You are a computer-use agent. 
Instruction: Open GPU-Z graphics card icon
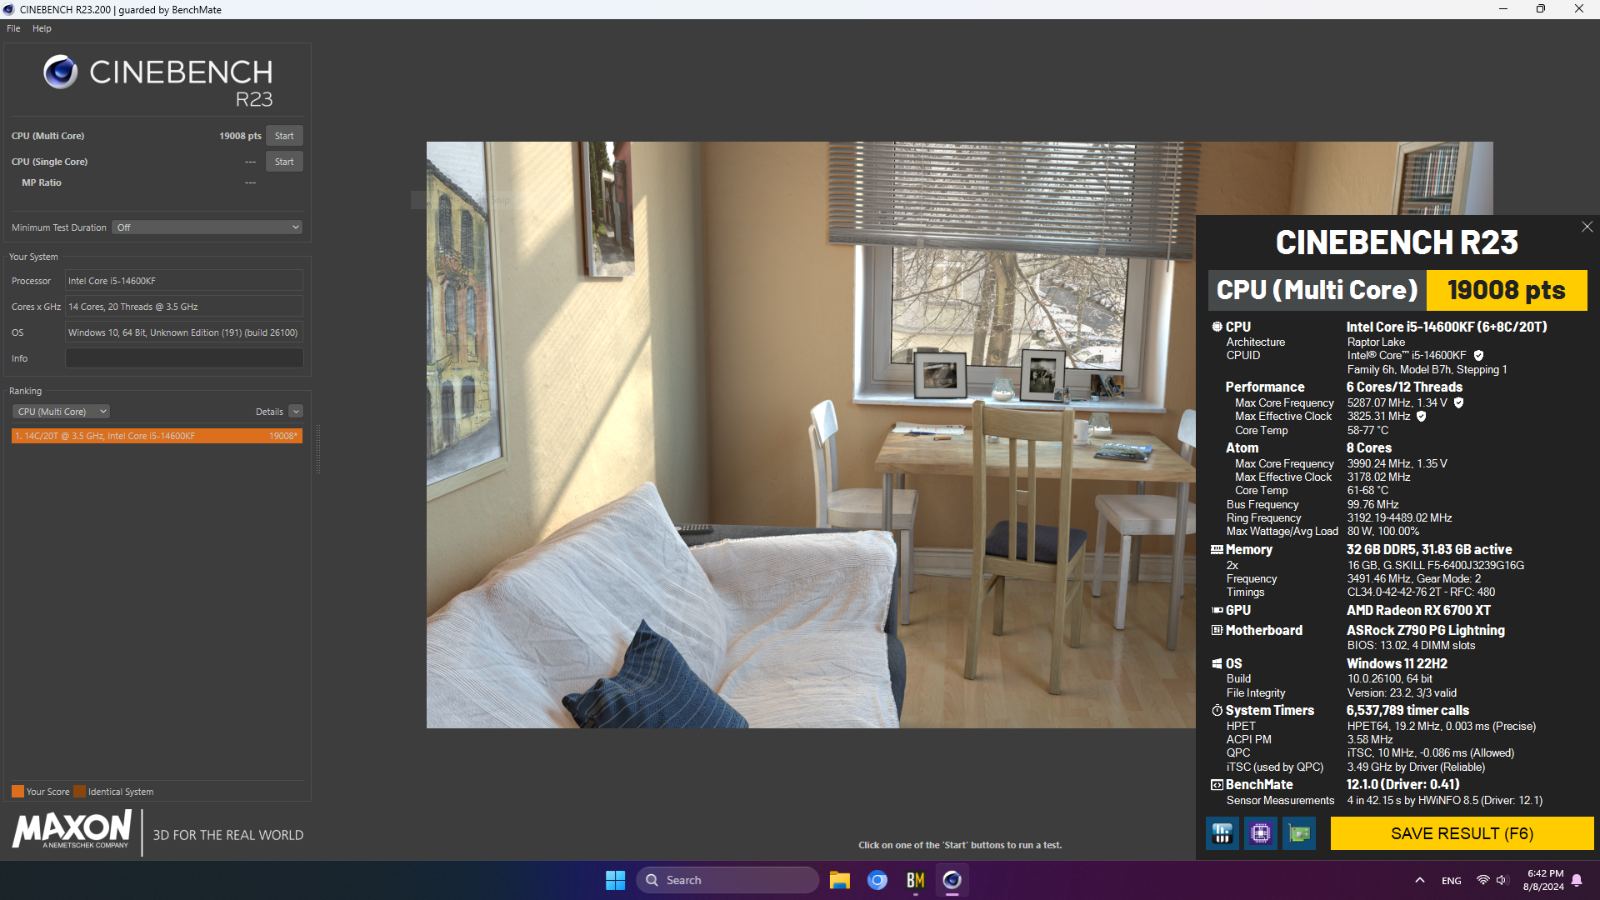point(1299,833)
